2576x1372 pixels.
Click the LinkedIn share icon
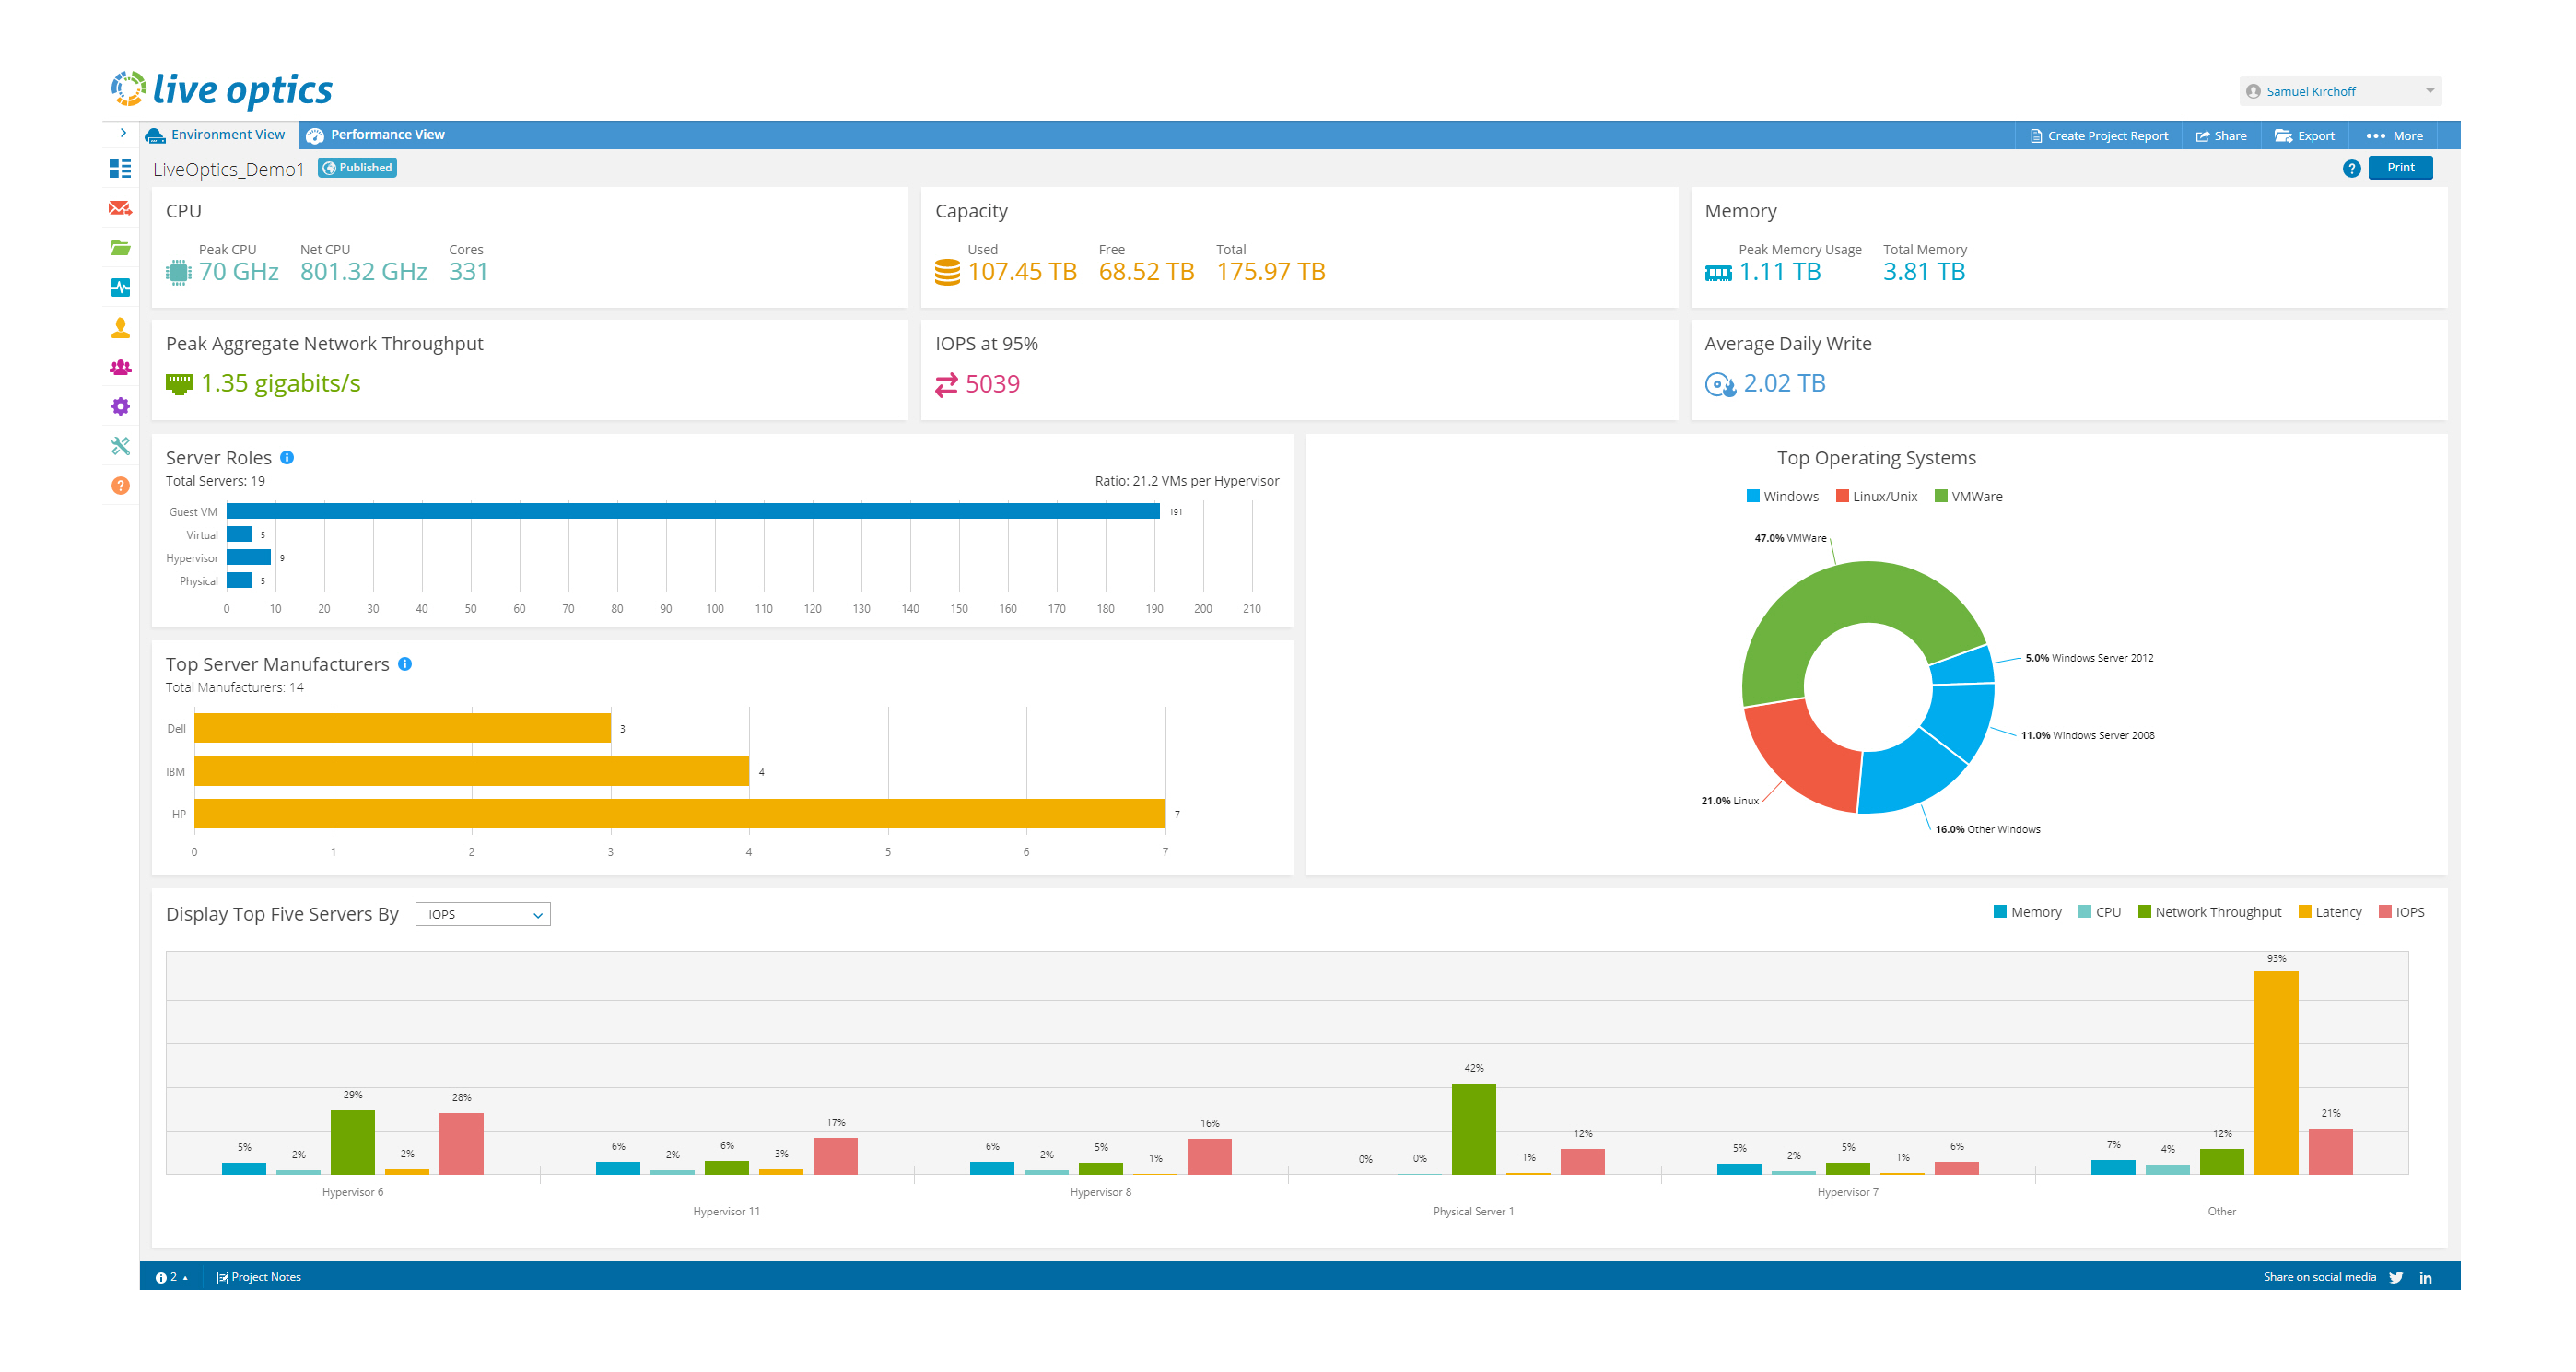[2425, 1277]
